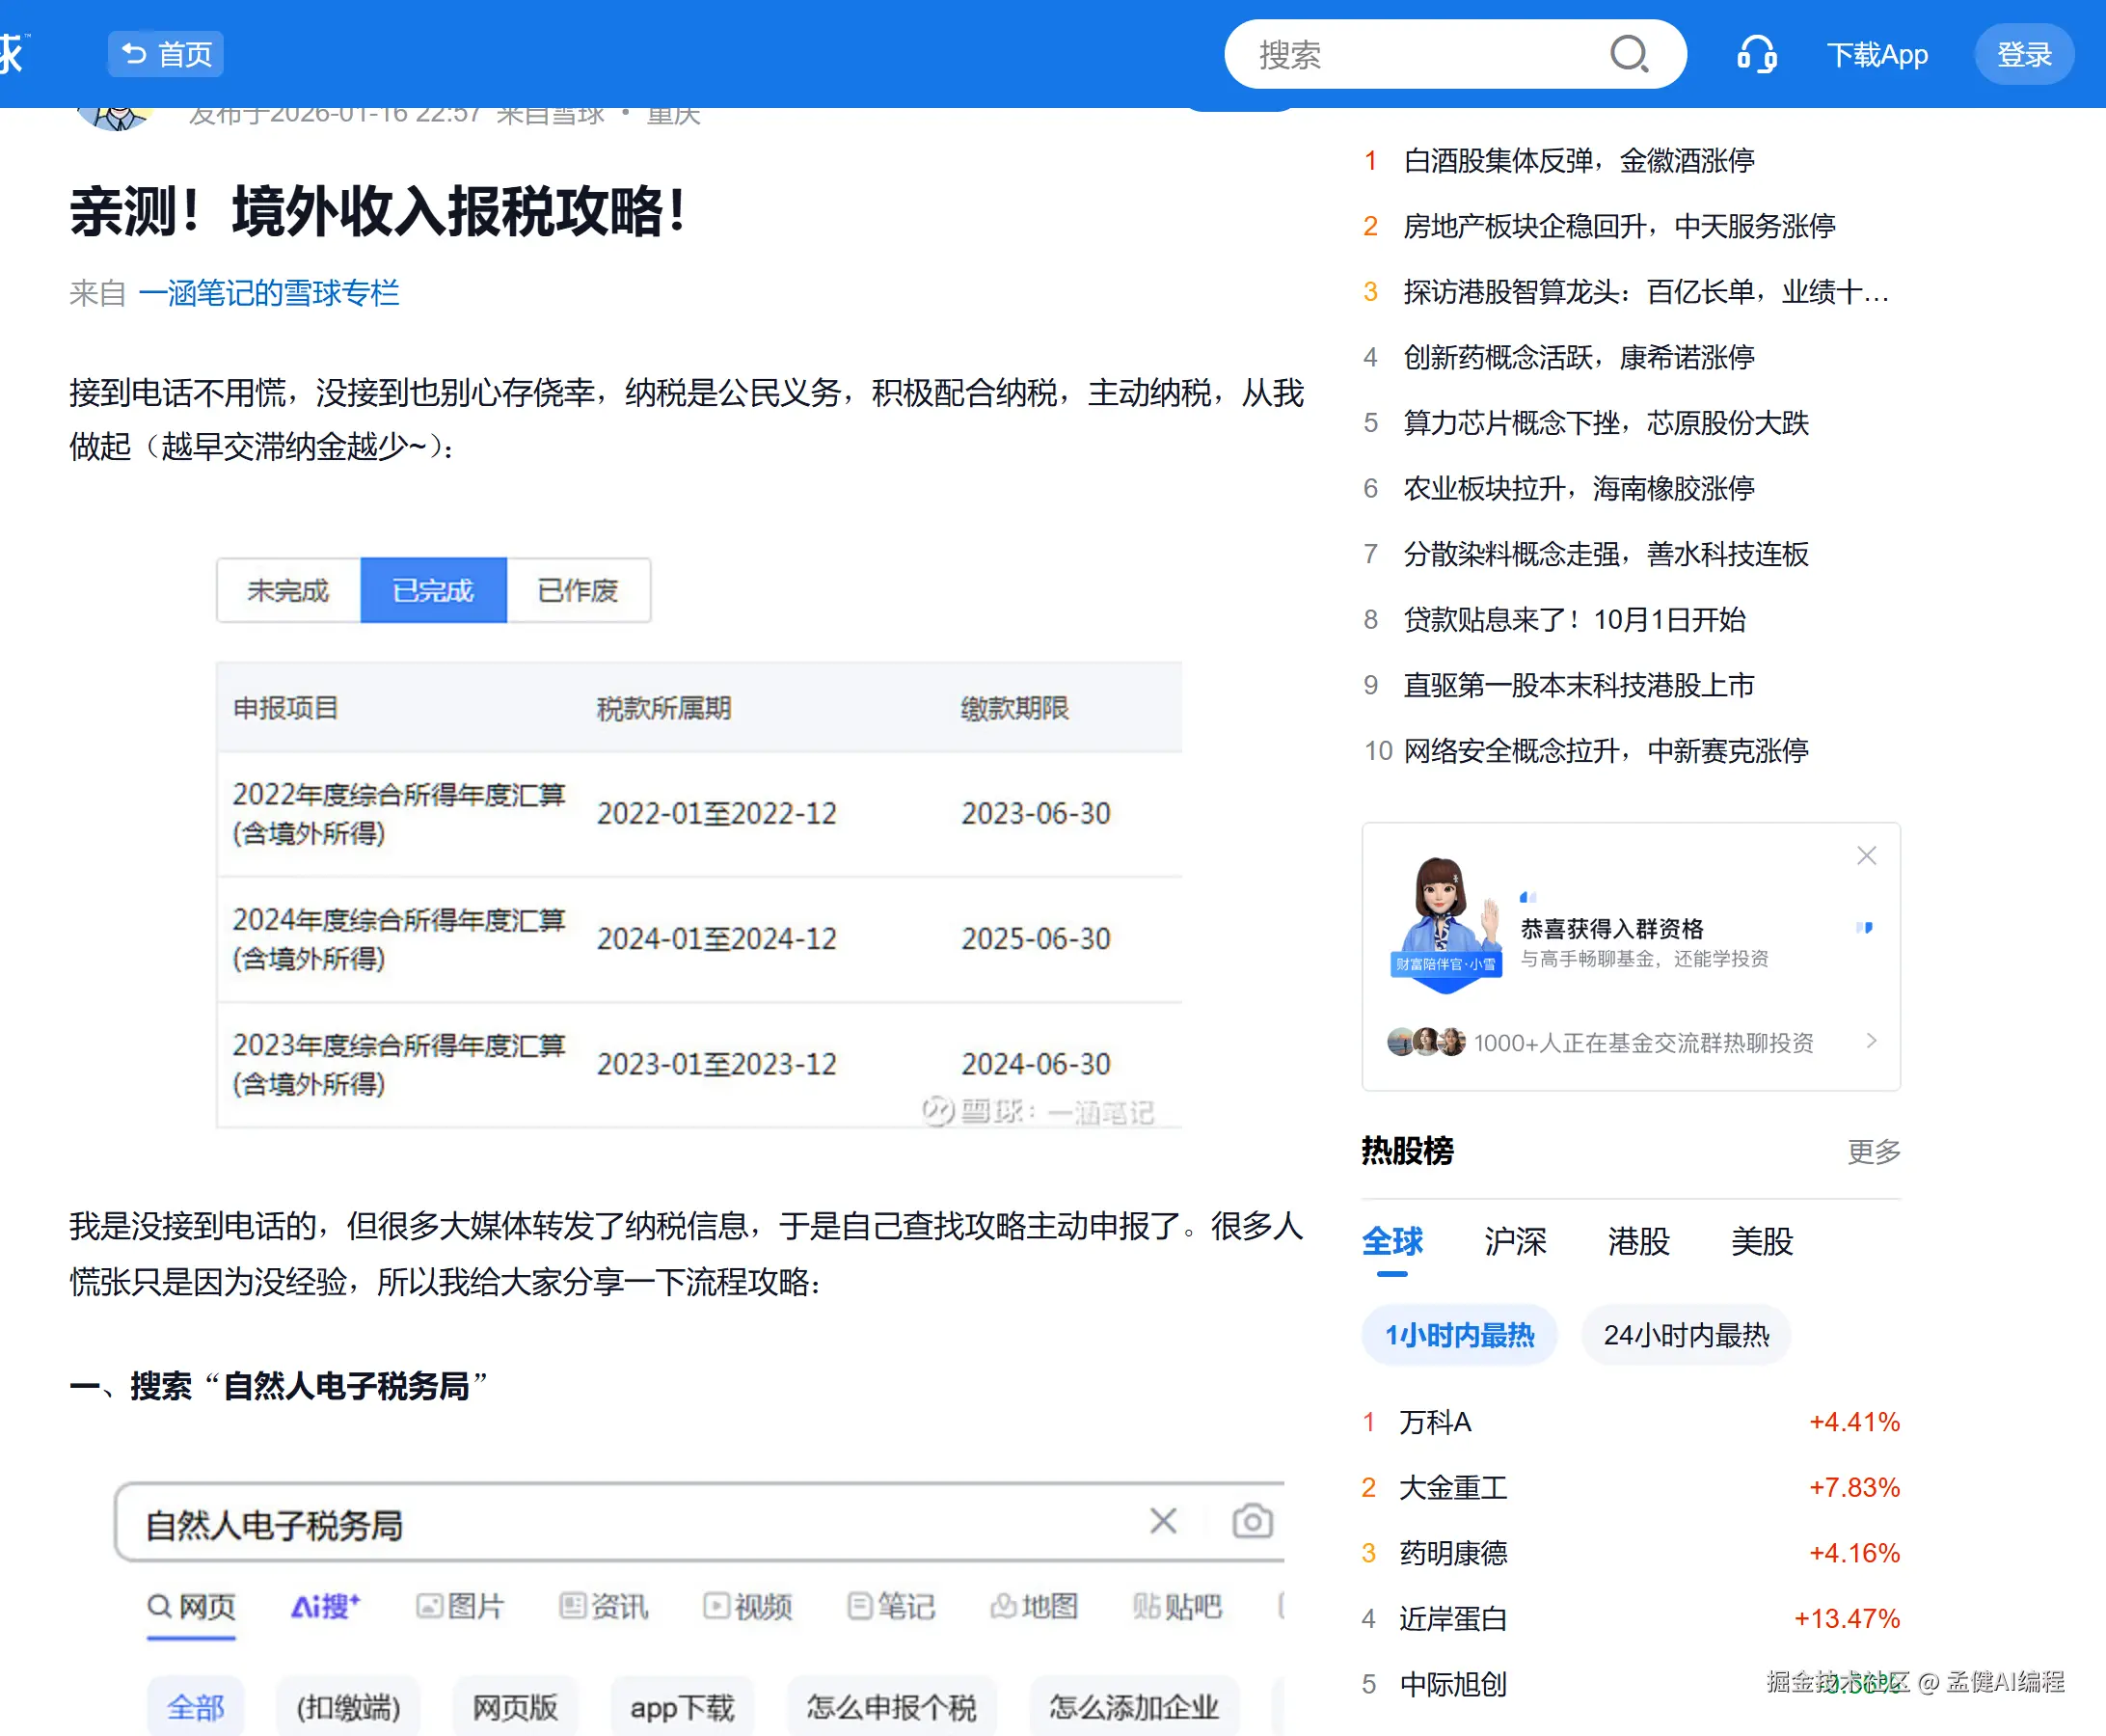Open stock 近岸蛋白 row

point(1630,1618)
